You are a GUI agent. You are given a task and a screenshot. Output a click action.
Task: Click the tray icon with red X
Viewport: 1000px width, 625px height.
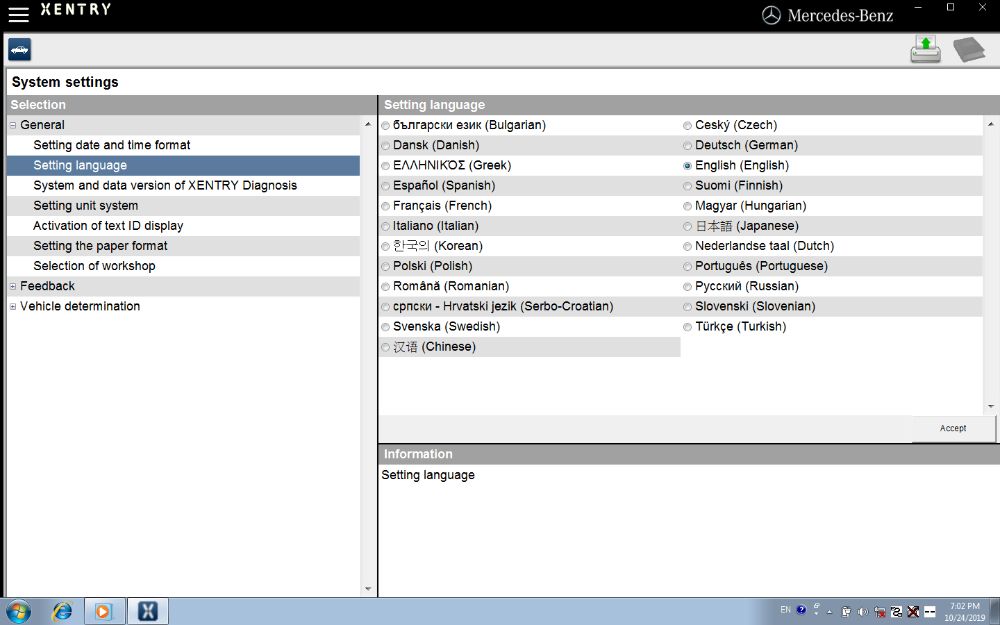tap(913, 612)
